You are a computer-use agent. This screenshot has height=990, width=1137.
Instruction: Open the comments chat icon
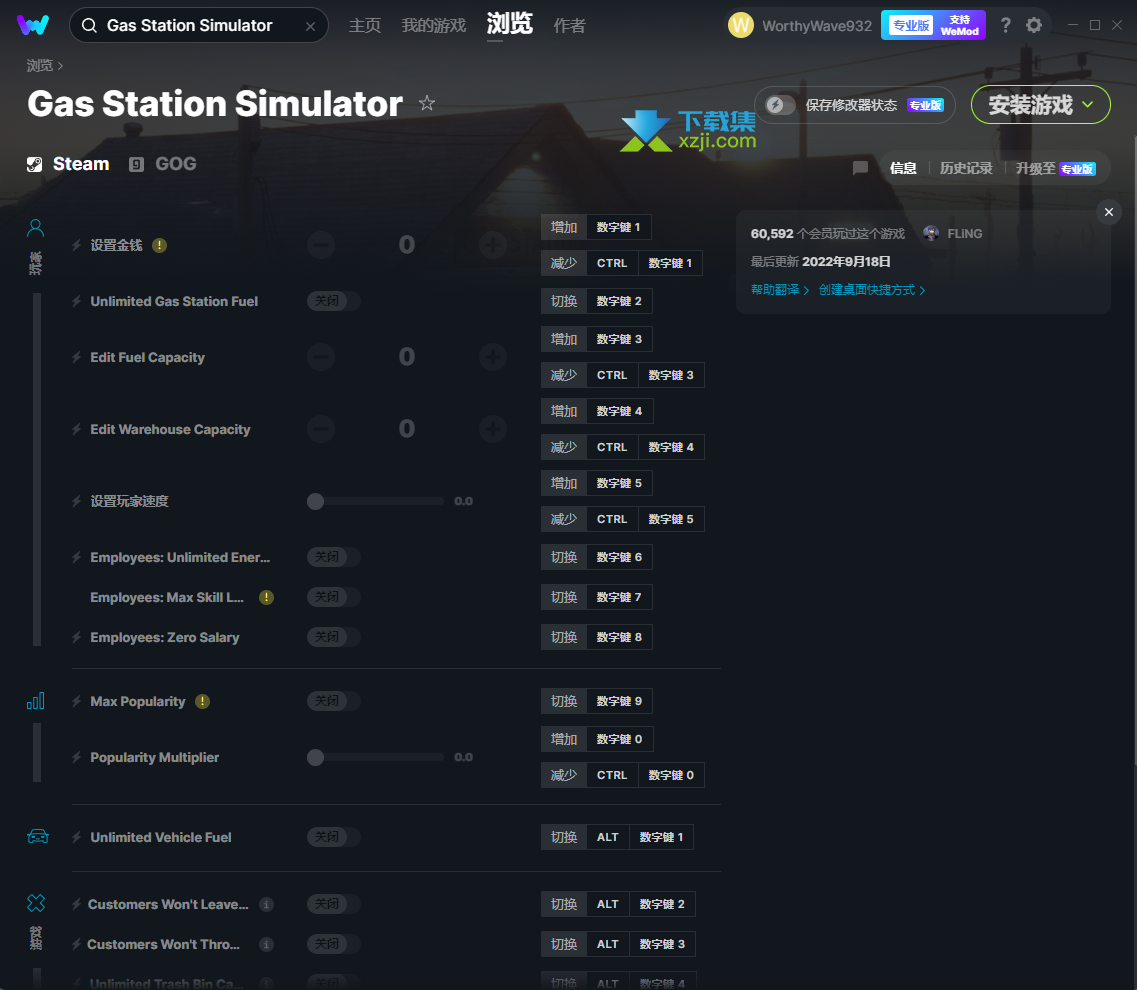860,168
